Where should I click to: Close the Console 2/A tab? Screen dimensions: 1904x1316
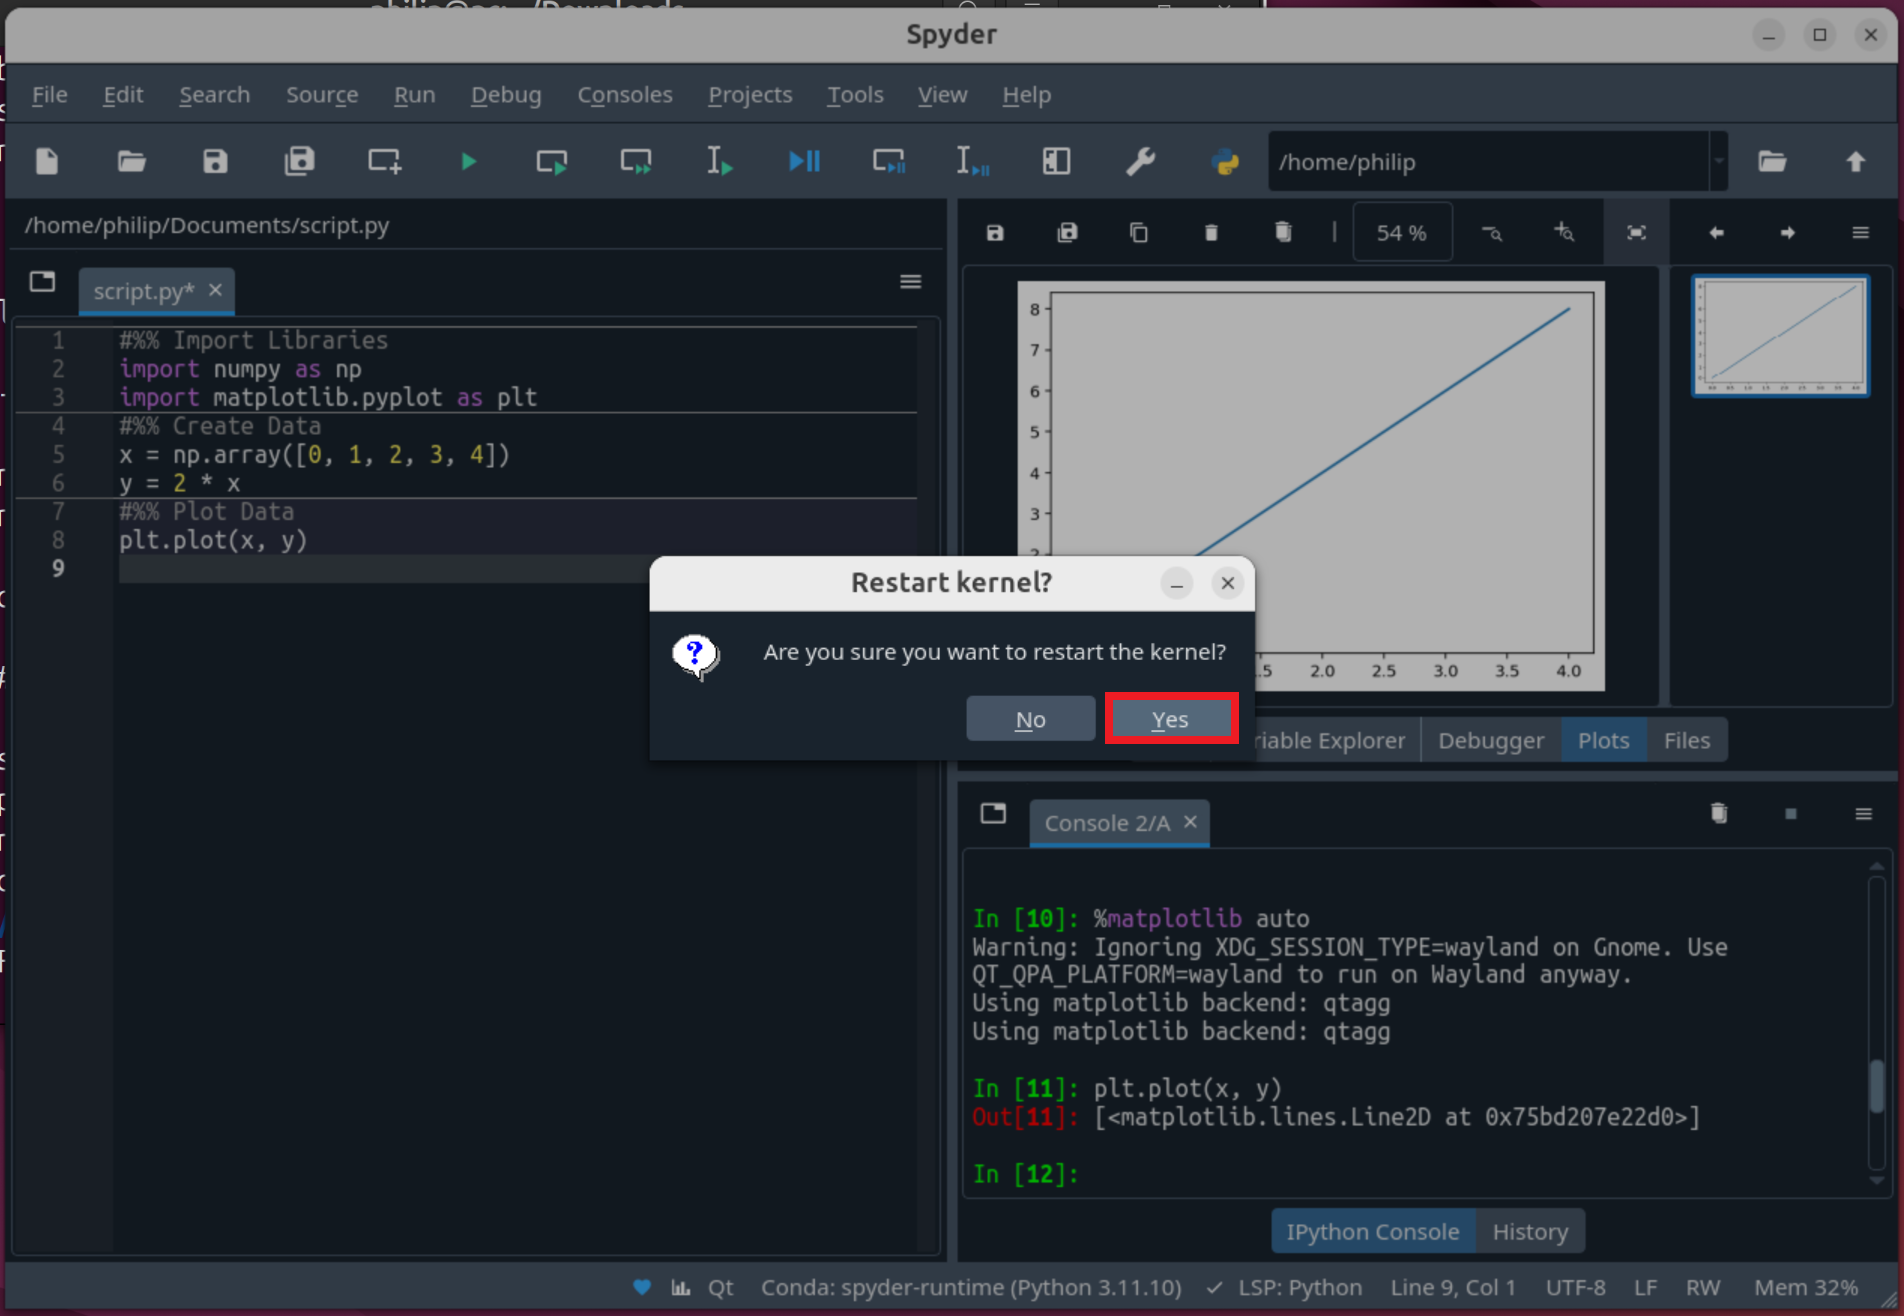(x=1190, y=822)
